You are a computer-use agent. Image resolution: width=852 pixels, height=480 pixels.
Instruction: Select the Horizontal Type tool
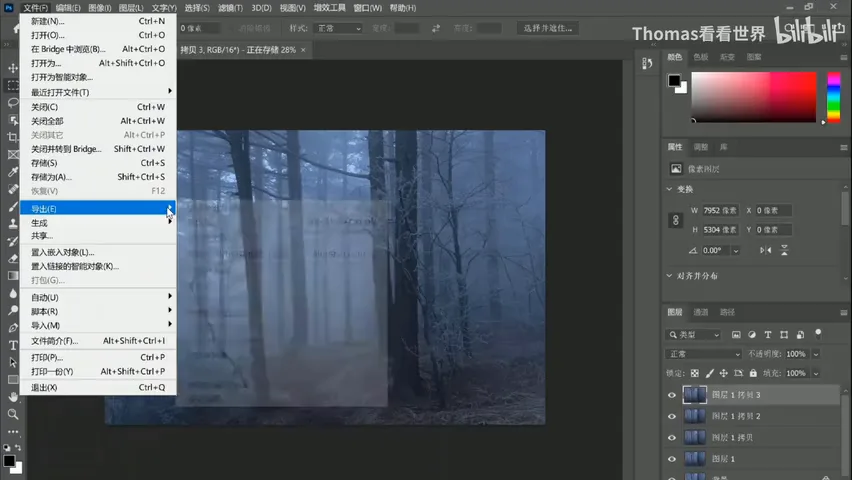12,345
